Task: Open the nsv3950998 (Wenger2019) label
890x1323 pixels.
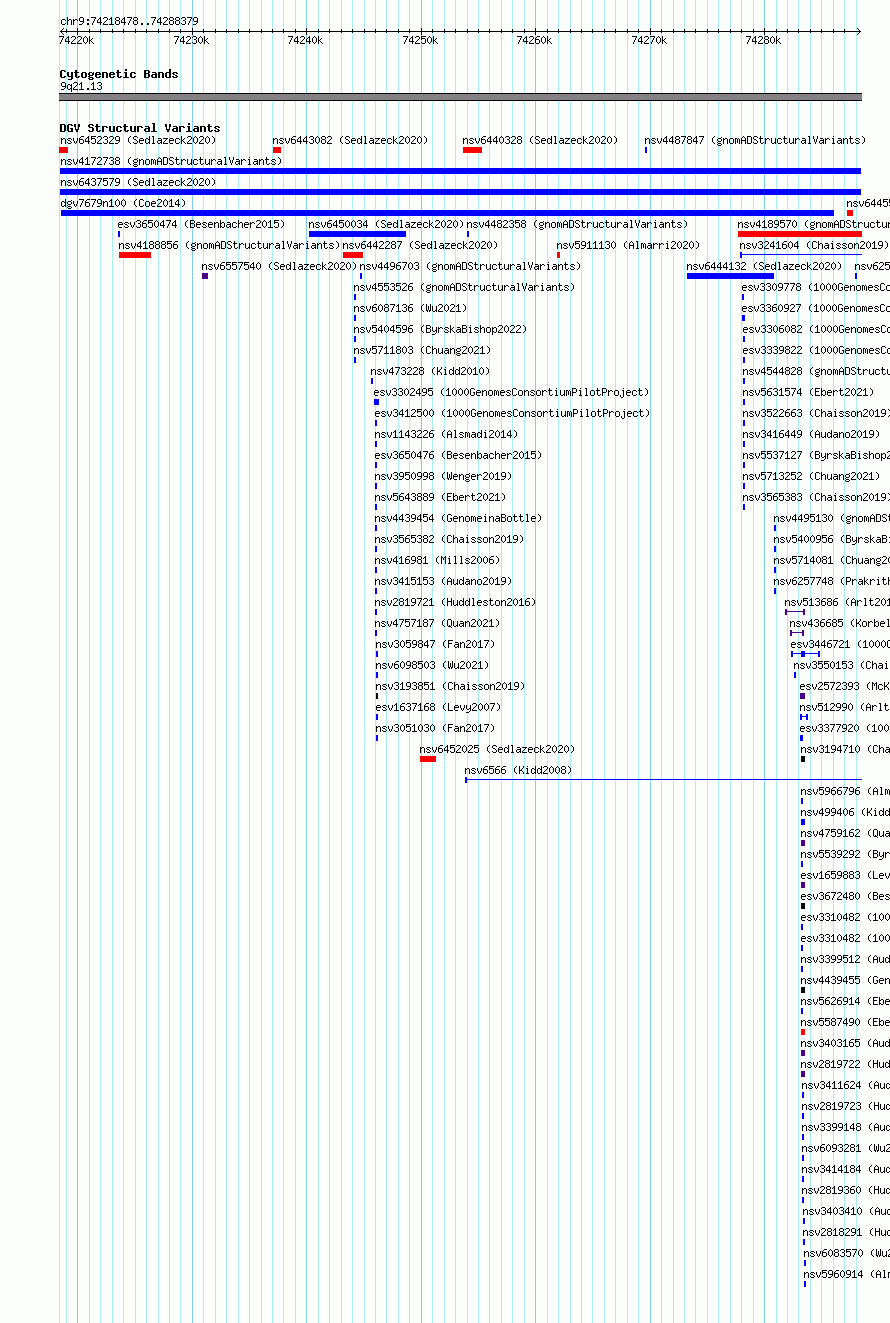Action: pos(443,476)
